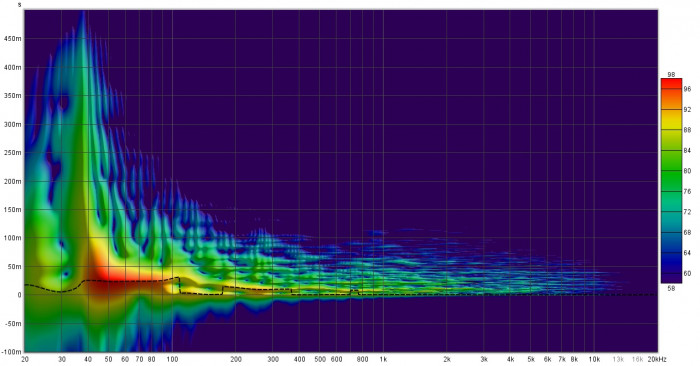
Task: Click the 200m time axis label
Action: [x=13, y=182]
